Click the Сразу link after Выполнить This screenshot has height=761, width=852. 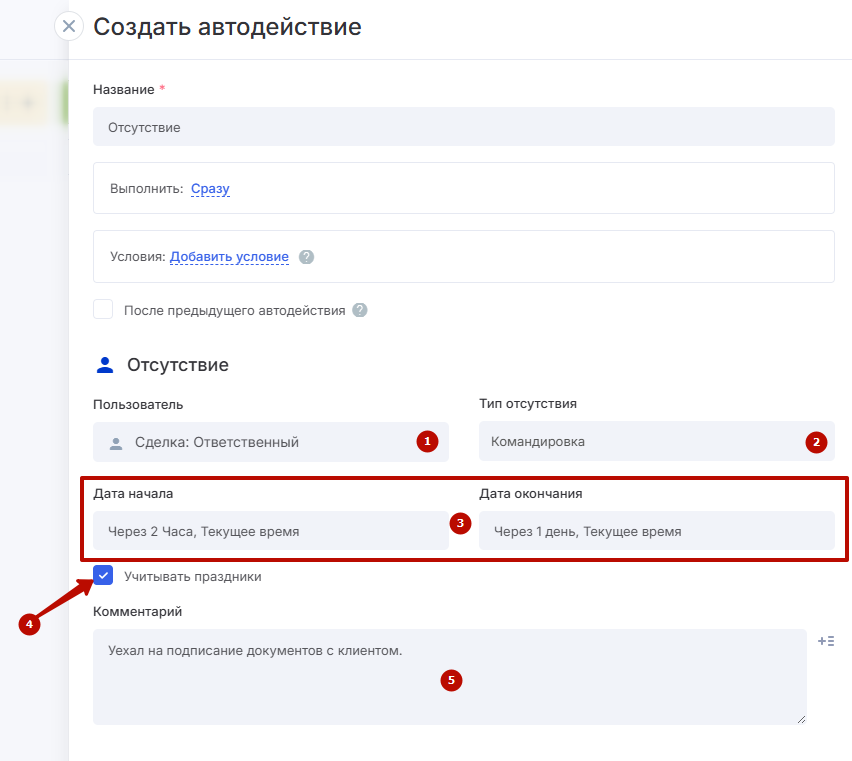(x=210, y=188)
